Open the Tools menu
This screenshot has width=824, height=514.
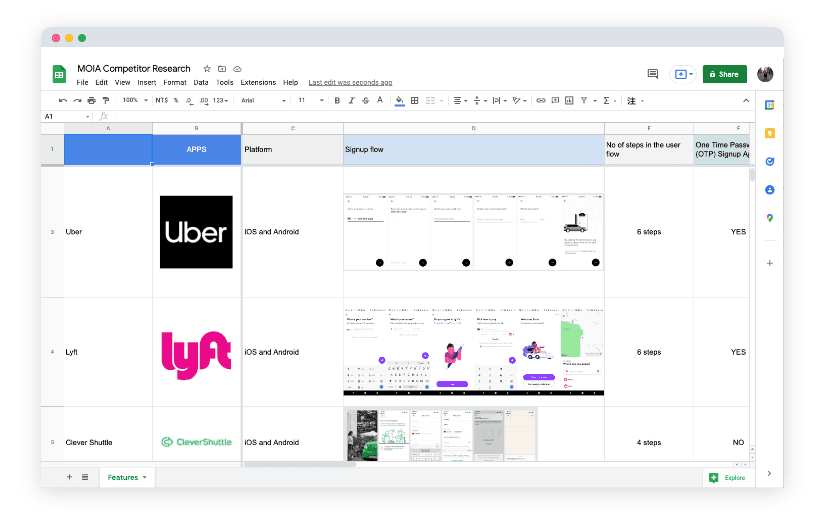(x=224, y=83)
